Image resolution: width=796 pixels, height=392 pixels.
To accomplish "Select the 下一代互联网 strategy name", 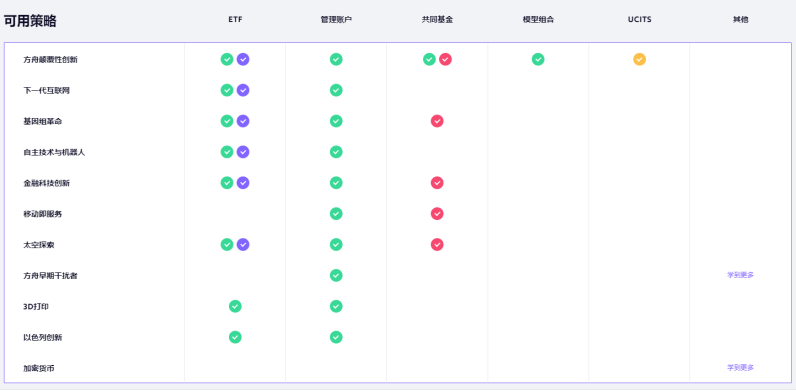I will [46, 90].
